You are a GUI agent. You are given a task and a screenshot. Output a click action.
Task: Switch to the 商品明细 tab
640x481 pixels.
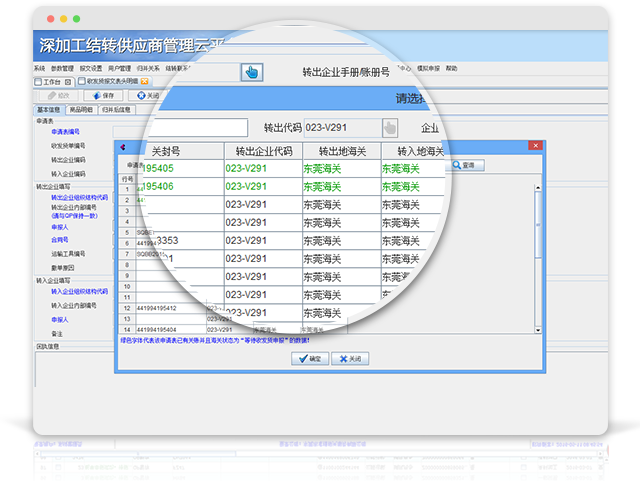(x=81, y=109)
